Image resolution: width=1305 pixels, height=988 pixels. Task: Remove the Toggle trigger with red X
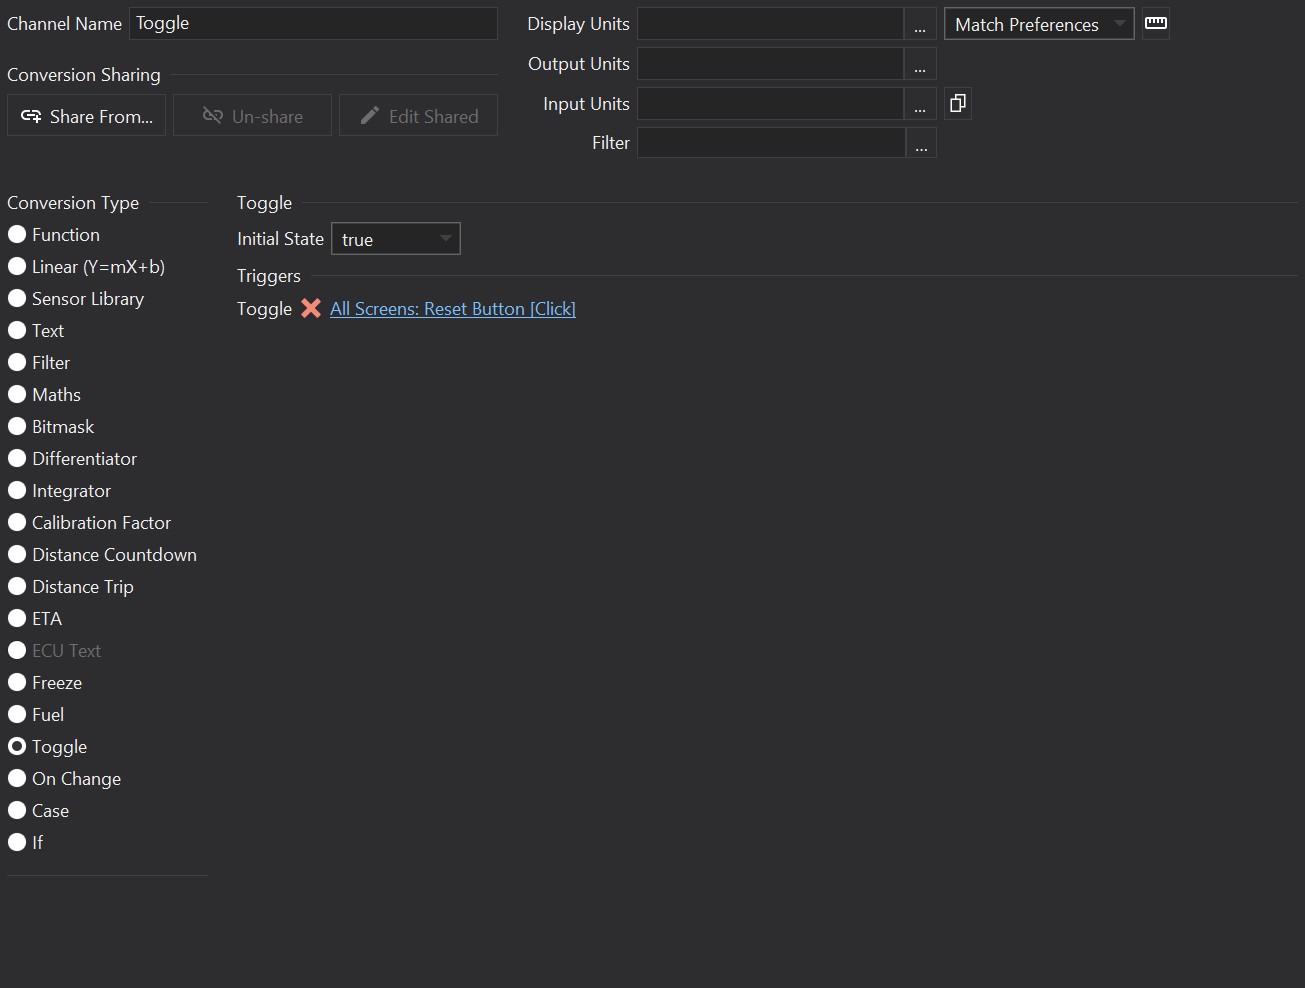pos(311,309)
